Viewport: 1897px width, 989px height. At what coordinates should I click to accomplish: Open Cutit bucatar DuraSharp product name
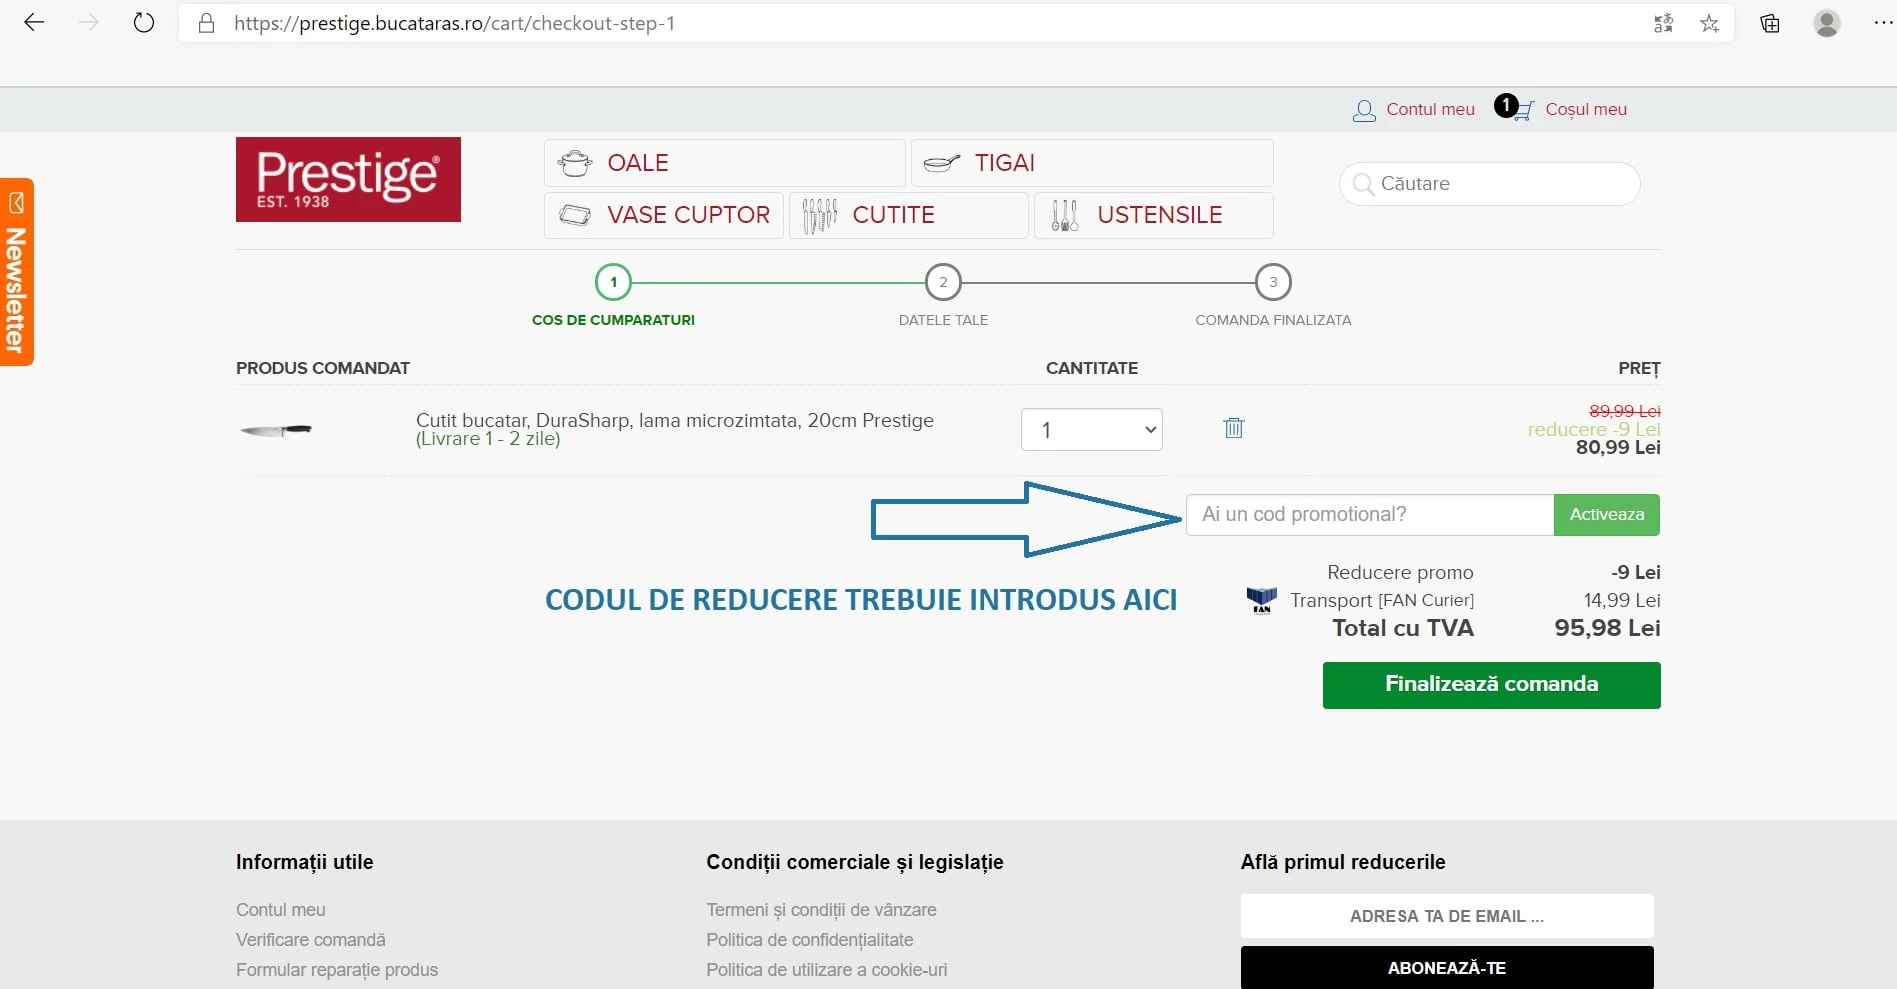tap(675, 421)
